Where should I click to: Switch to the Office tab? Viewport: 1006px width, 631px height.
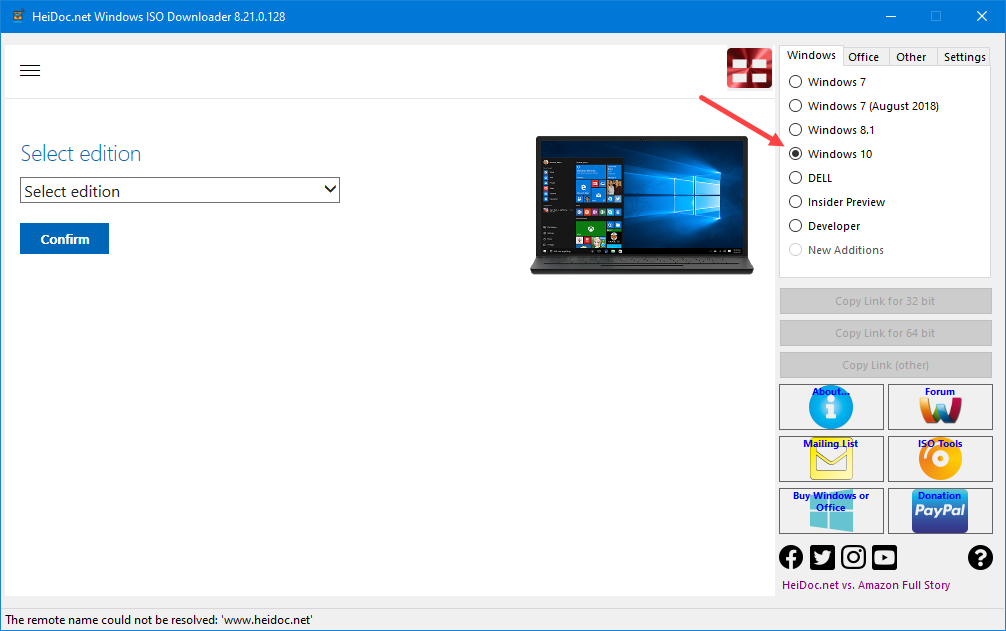[x=863, y=56]
